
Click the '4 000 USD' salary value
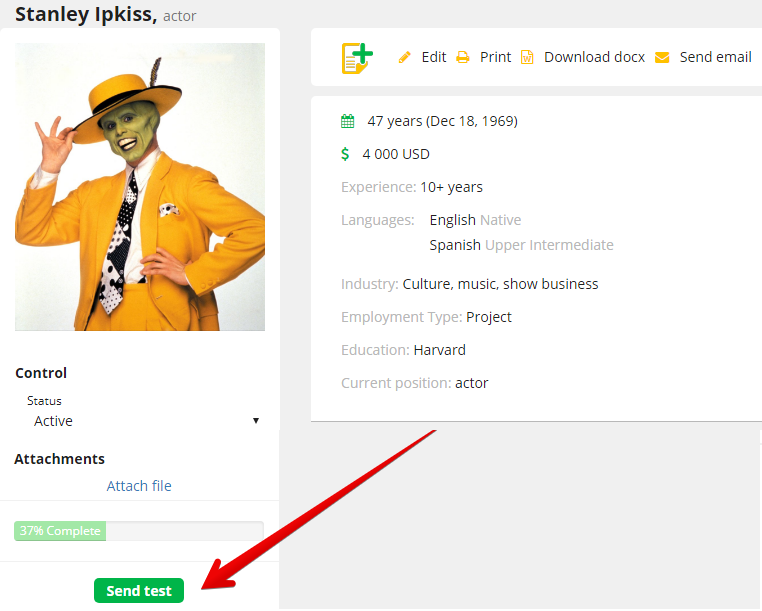[x=396, y=154]
